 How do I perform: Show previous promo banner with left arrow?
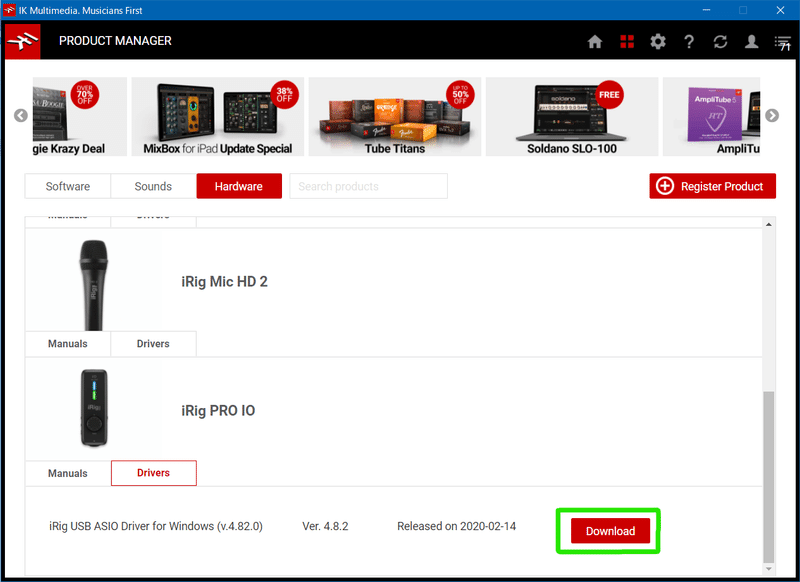click(x=21, y=116)
